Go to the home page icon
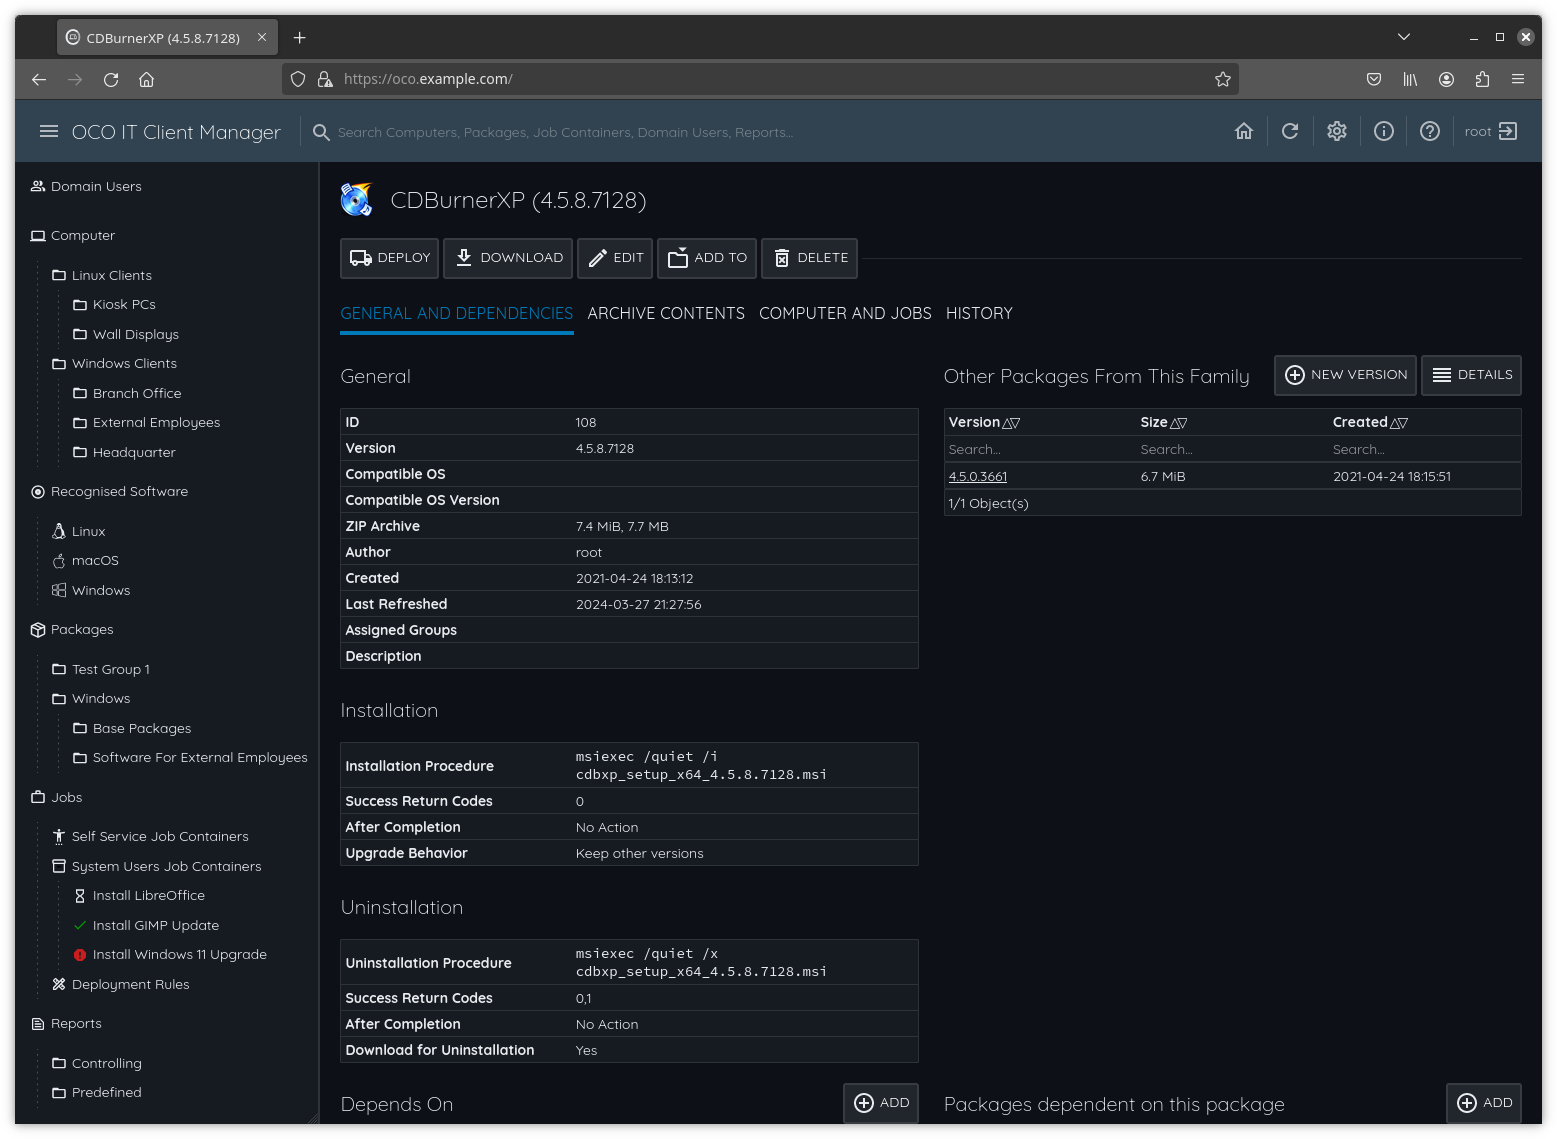 coord(1243,131)
